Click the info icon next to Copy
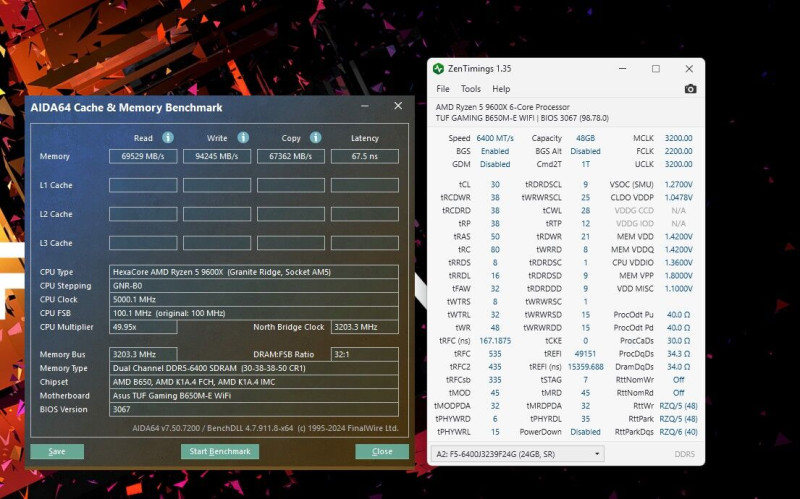800x499 pixels. 316,137
